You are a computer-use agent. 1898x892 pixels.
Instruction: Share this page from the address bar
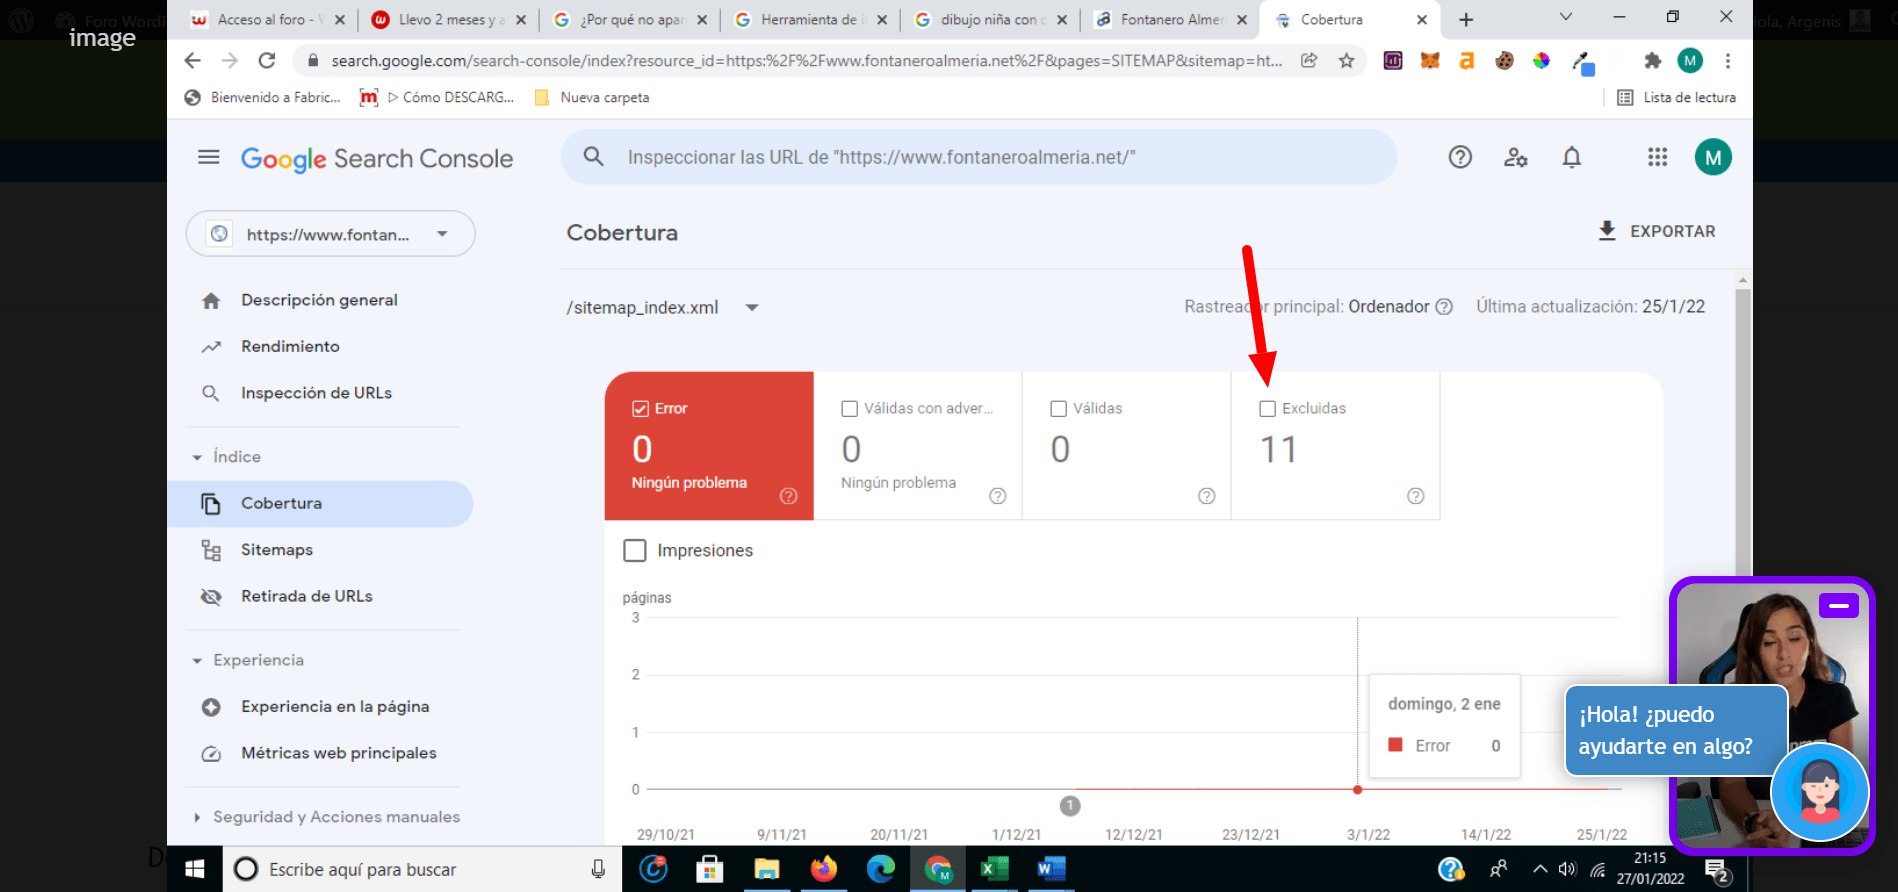[1309, 61]
